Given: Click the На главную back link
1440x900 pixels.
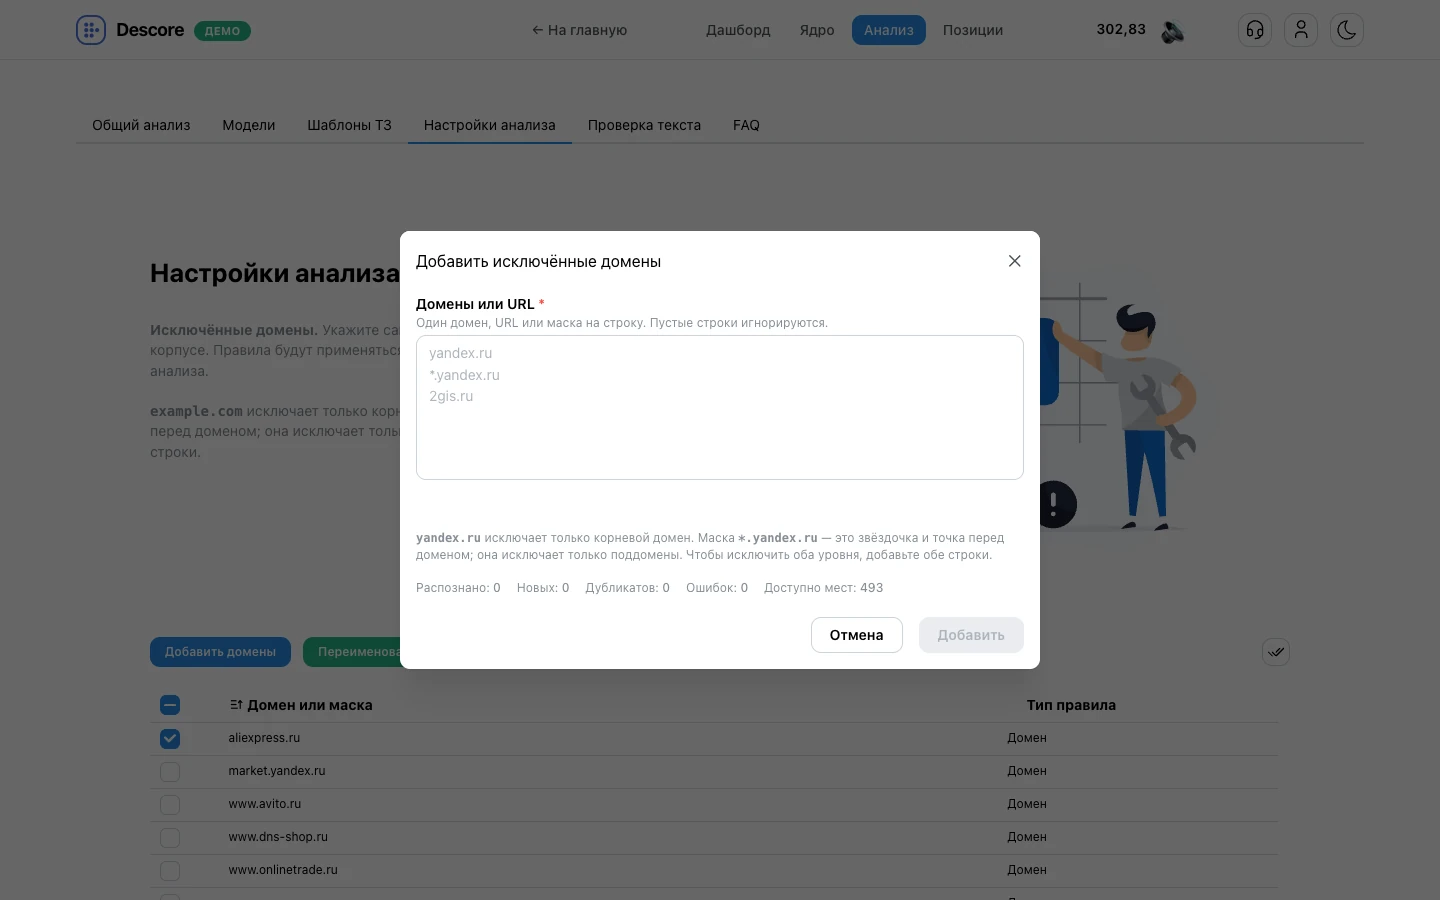Looking at the screenshot, I should [580, 30].
